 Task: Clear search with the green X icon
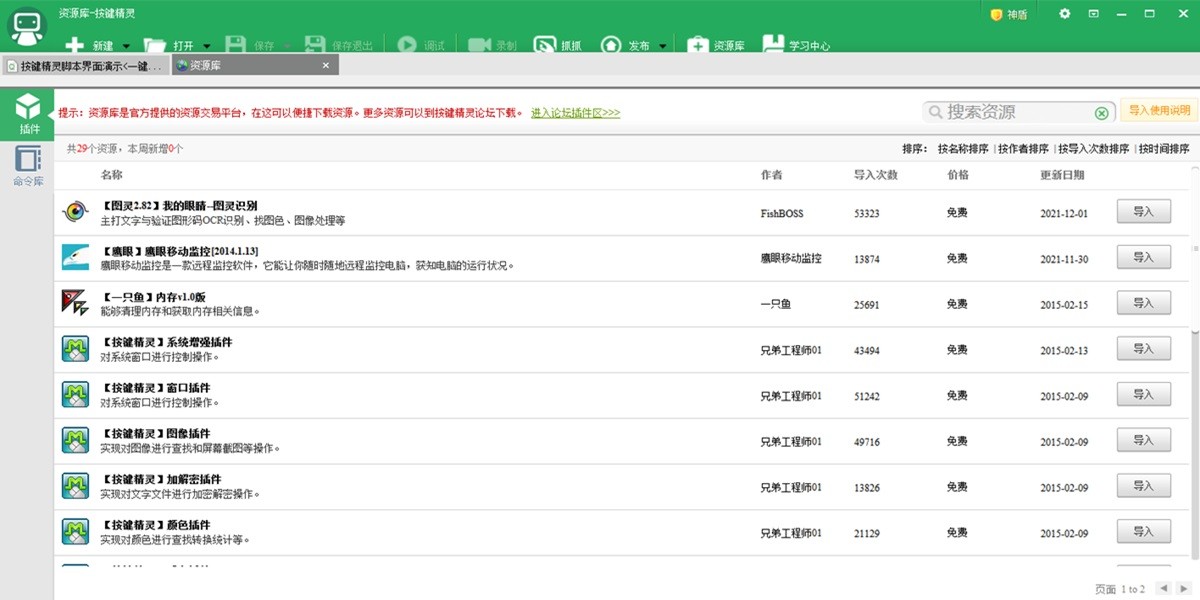pyautogui.click(x=1101, y=113)
